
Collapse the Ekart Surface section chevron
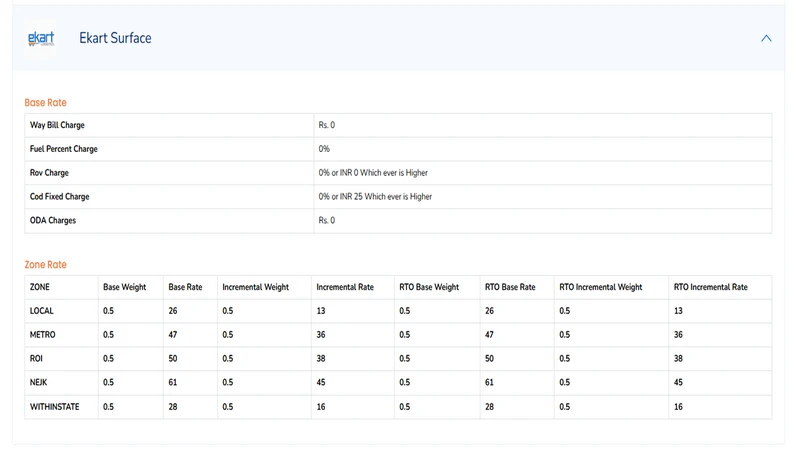click(x=766, y=38)
